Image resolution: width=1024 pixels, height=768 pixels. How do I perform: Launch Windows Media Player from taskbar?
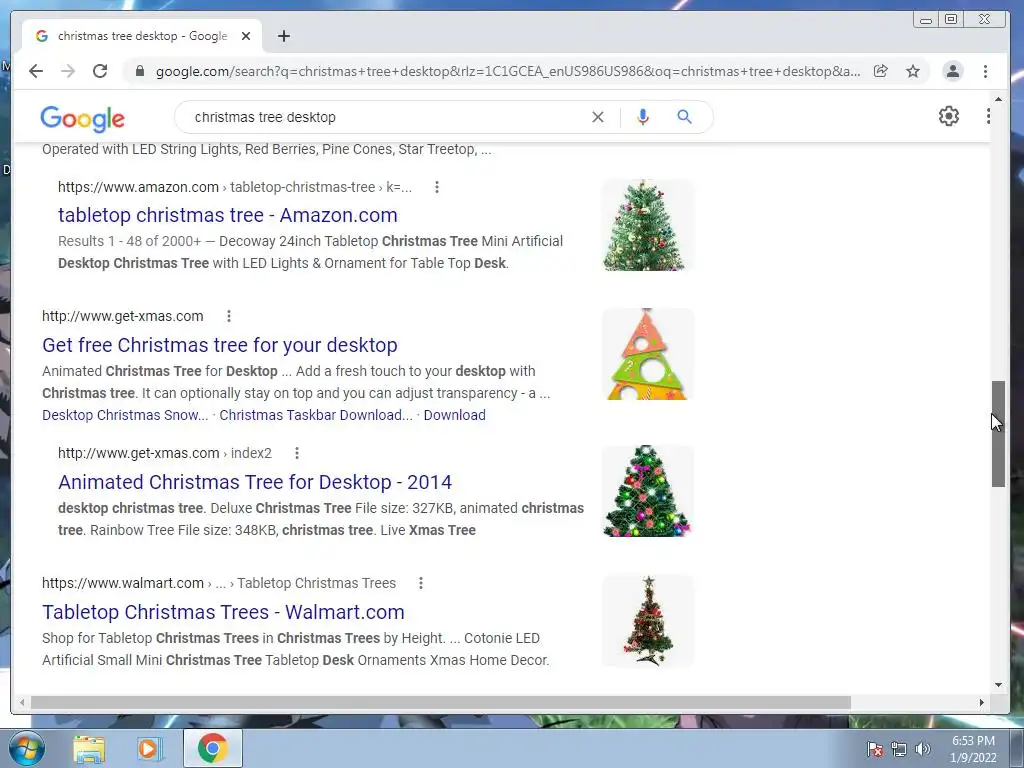coord(149,748)
